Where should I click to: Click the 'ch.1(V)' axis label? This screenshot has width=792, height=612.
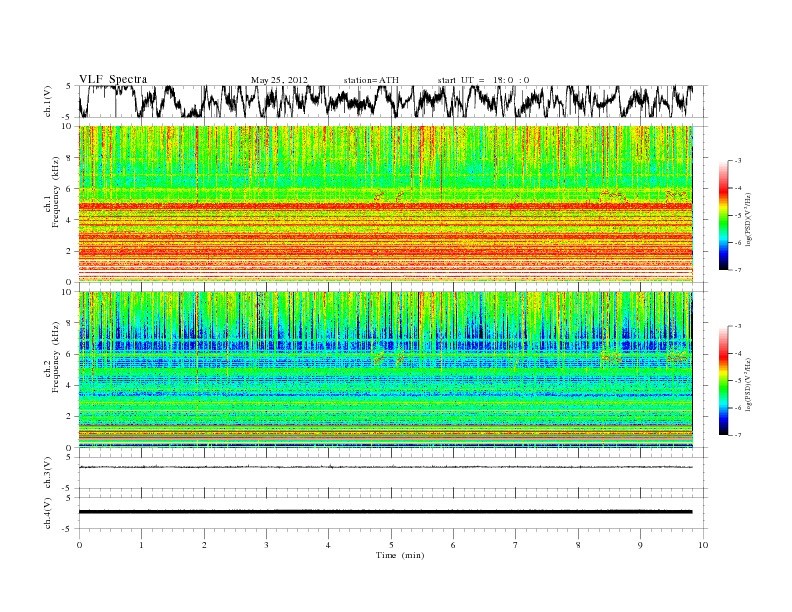(x=48, y=101)
